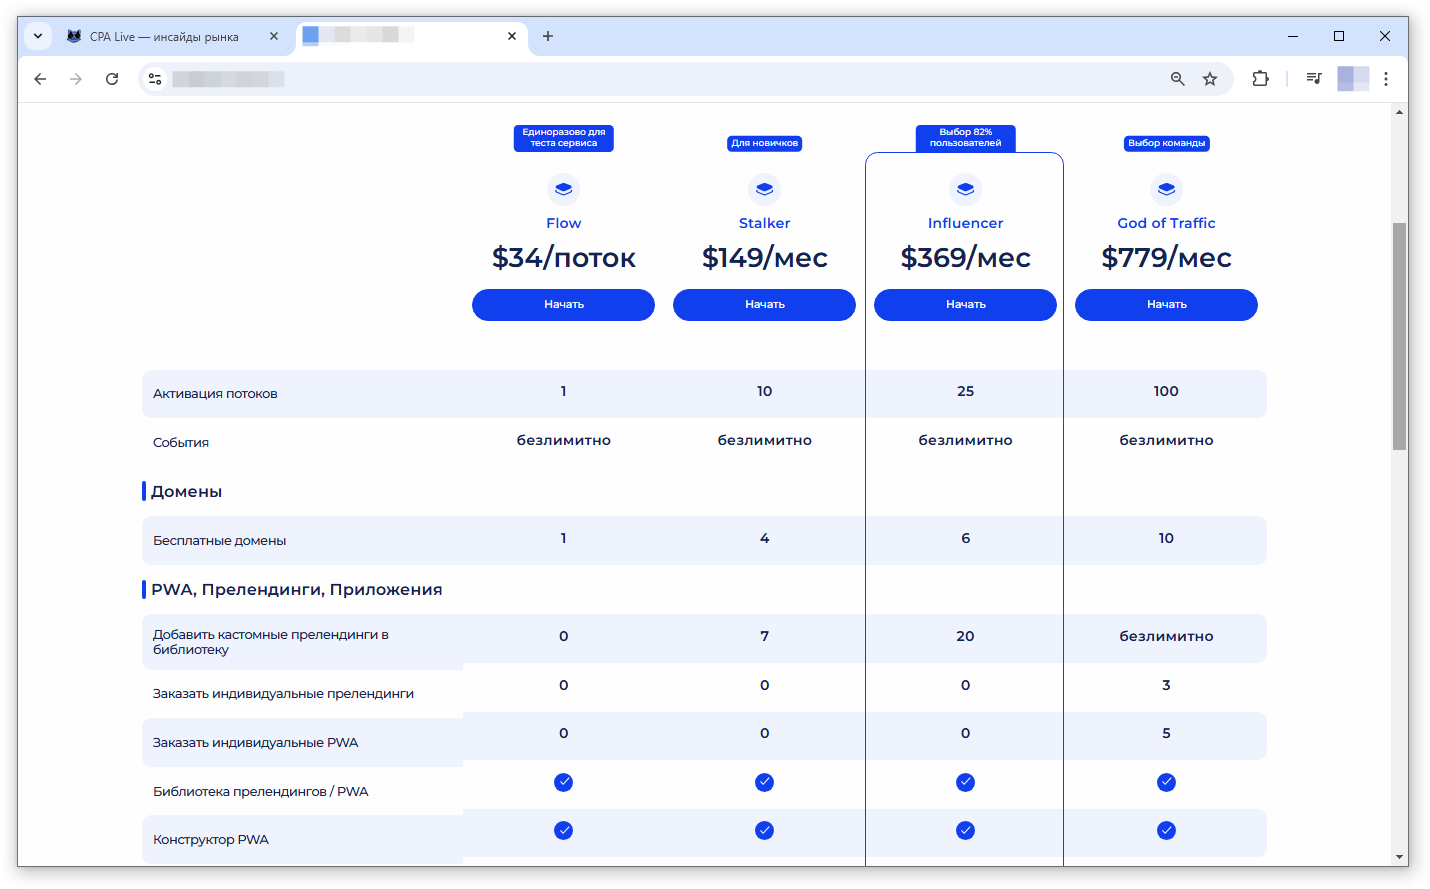Click God of Traffic checkmark for Библиотека прелендингов
Screen dimensions: 1430x889
1166,782
